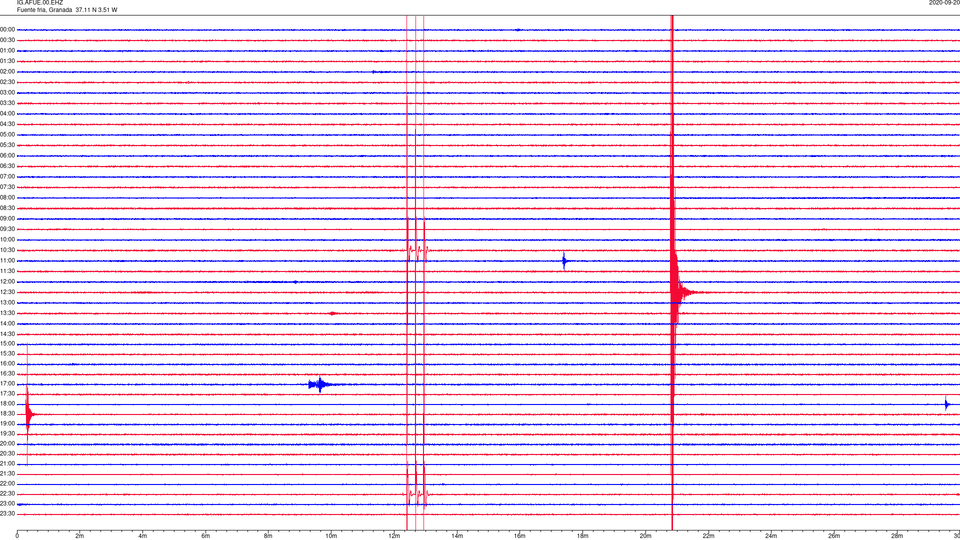
Task: Select the 19:30 trace time label
Action: pyautogui.click(x=7, y=433)
